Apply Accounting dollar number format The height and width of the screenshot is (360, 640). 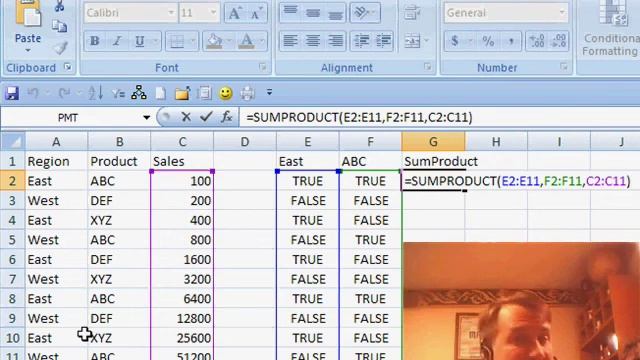454,41
